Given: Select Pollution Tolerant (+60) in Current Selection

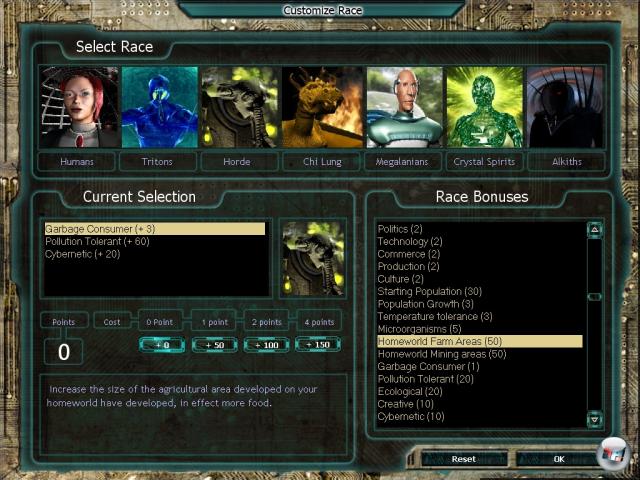Looking at the screenshot, I should [x=97, y=242].
